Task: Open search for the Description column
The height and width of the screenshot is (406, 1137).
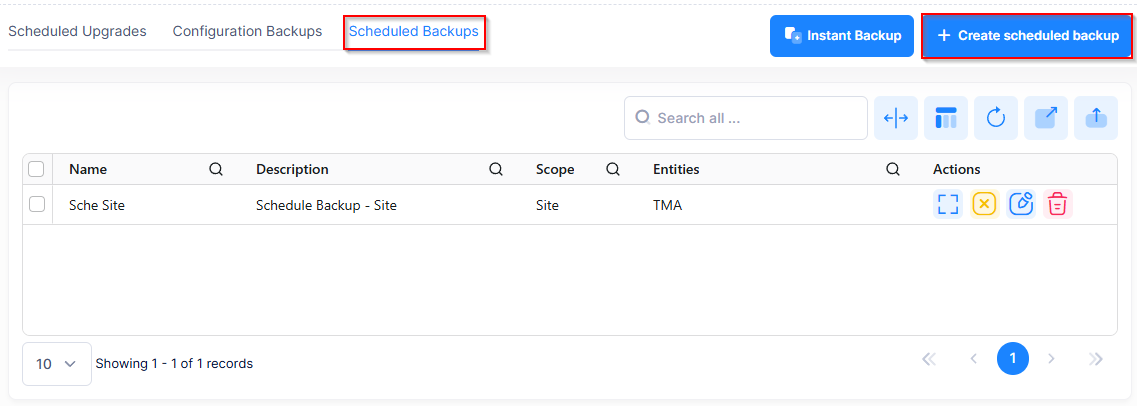Action: pyautogui.click(x=495, y=169)
